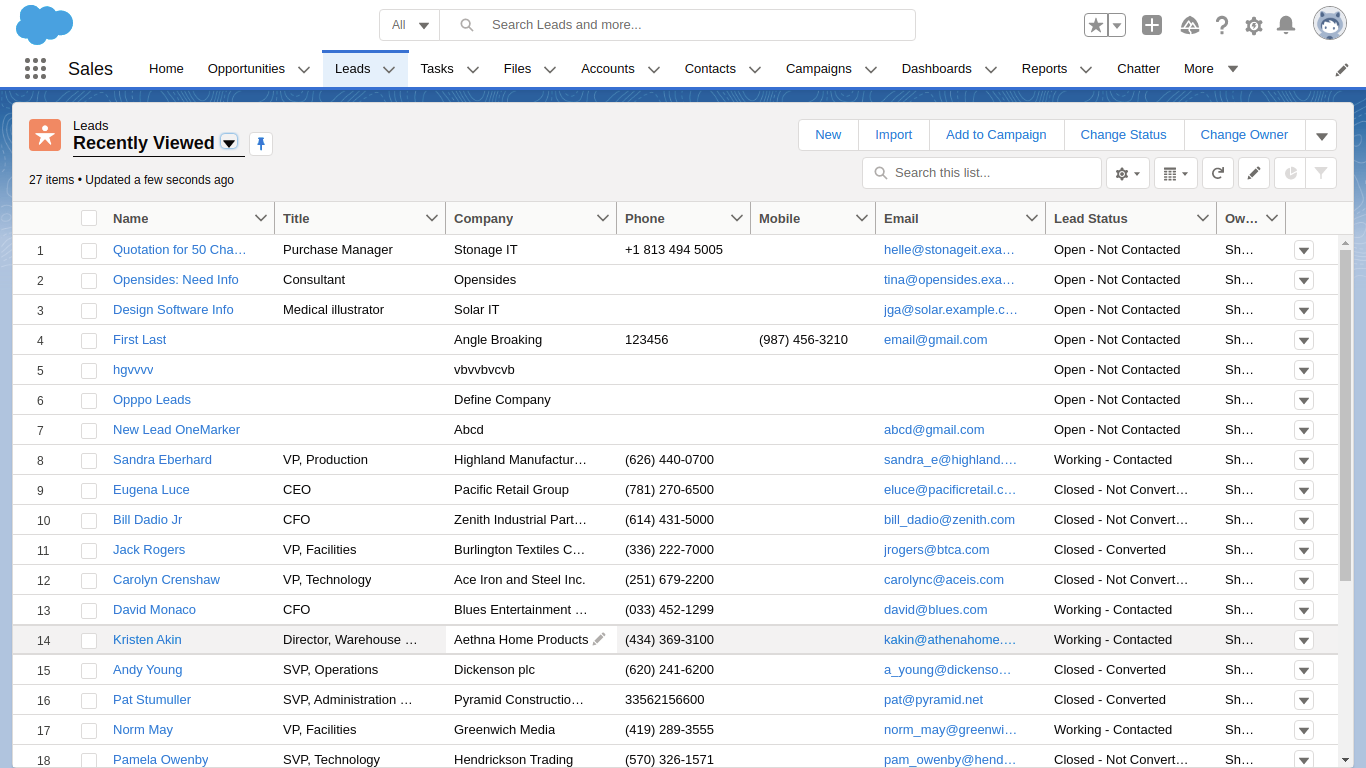The height and width of the screenshot is (768, 1366).
Task: Sort by the Company column header
Action: coord(484,218)
